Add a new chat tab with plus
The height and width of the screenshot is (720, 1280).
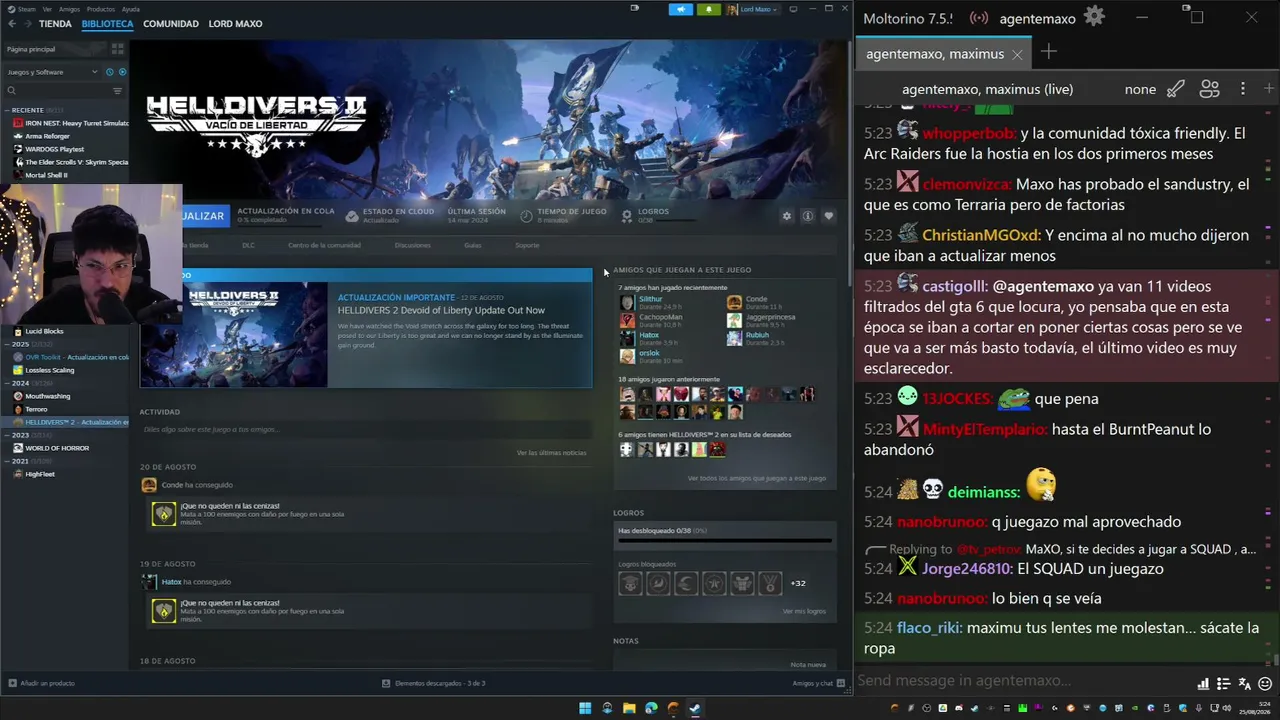[1048, 52]
